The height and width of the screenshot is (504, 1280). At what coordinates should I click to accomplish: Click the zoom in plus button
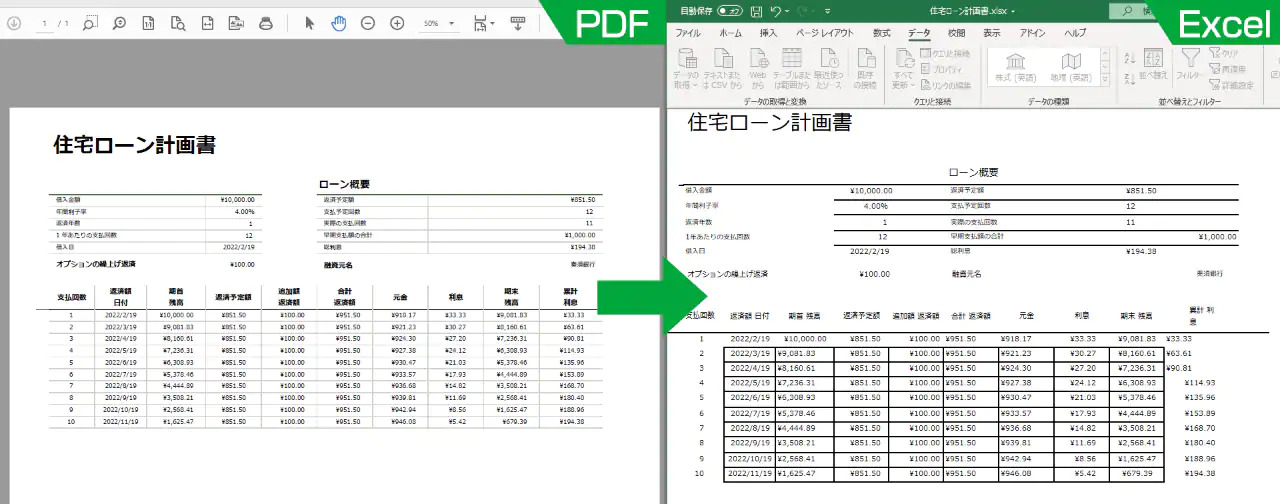click(x=397, y=23)
